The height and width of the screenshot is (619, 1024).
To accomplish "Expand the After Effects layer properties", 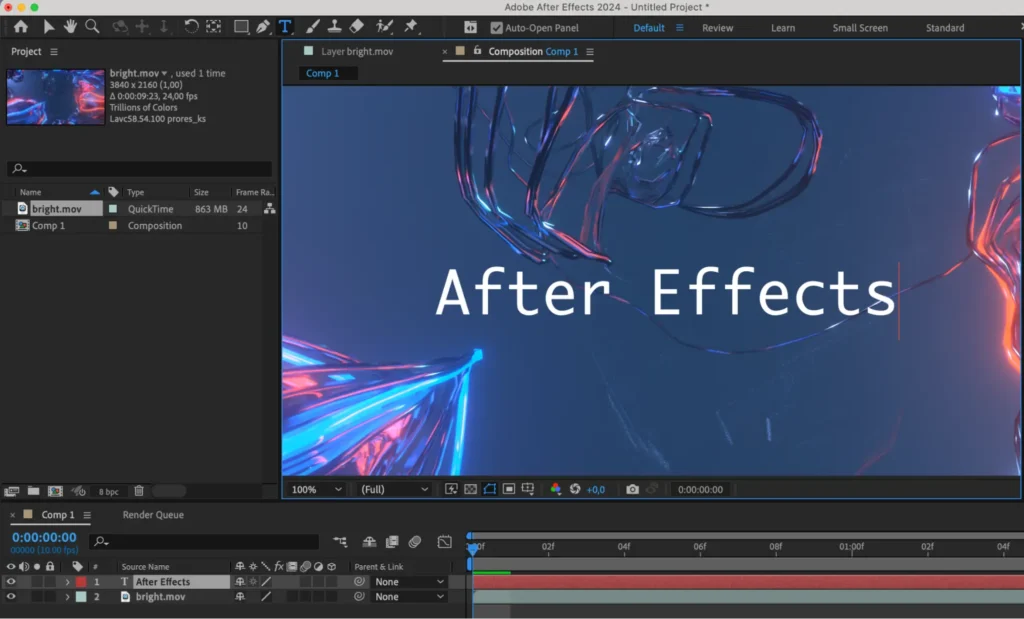I will click(x=67, y=581).
